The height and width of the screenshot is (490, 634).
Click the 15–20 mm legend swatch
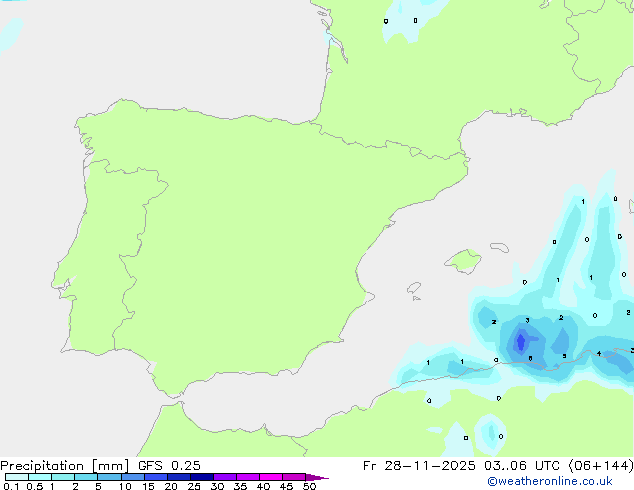pyautogui.click(x=156, y=477)
